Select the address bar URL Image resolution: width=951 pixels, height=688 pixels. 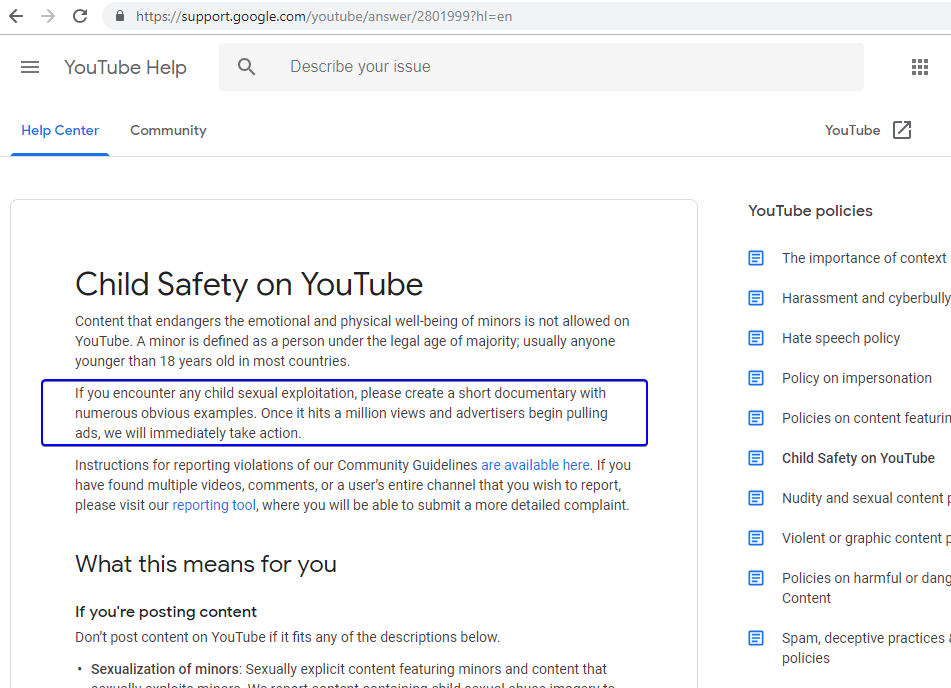(x=324, y=16)
